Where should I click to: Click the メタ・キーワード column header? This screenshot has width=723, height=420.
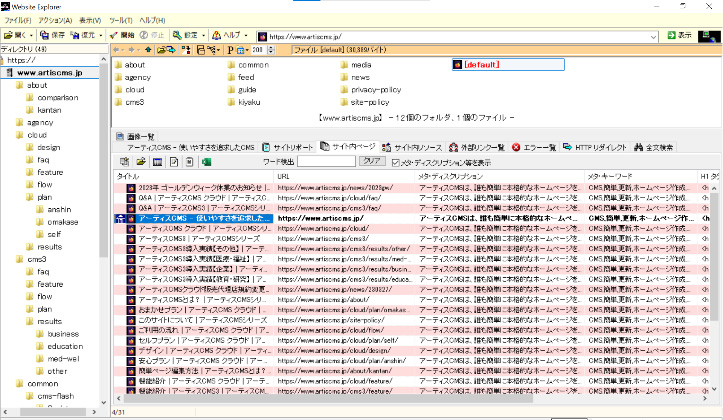point(640,176)
